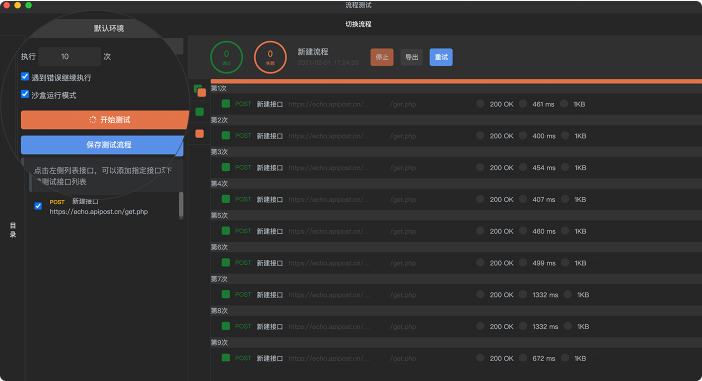Open the 默认环境 environment dropdown
This screenshot has height=381, width=702.
(109, 28)
